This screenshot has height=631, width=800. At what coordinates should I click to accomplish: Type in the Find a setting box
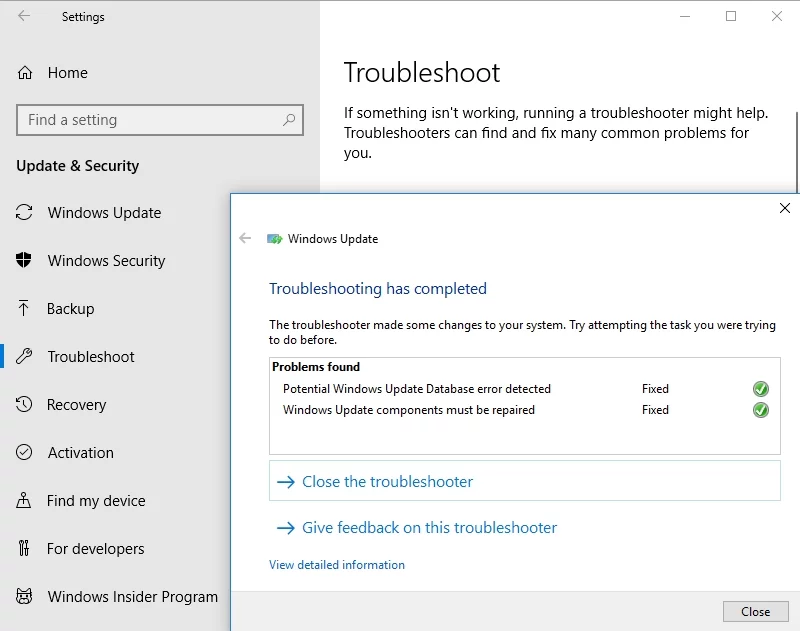(150, 120)
